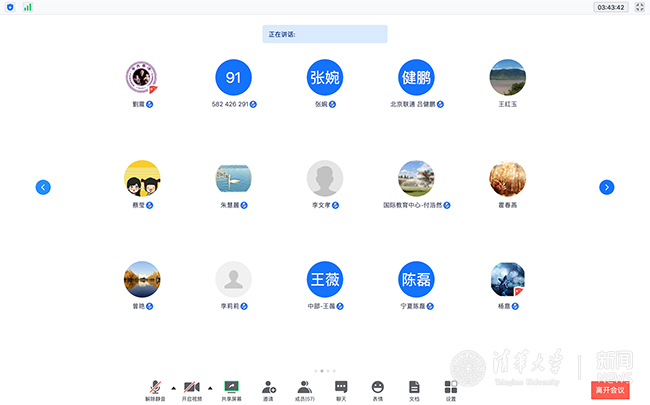Go to previous page of participants

[43, 187]
